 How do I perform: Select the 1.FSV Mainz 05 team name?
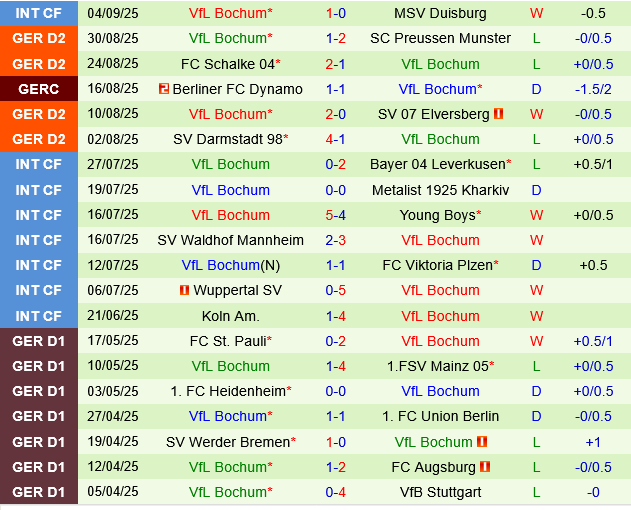point(438,366)
